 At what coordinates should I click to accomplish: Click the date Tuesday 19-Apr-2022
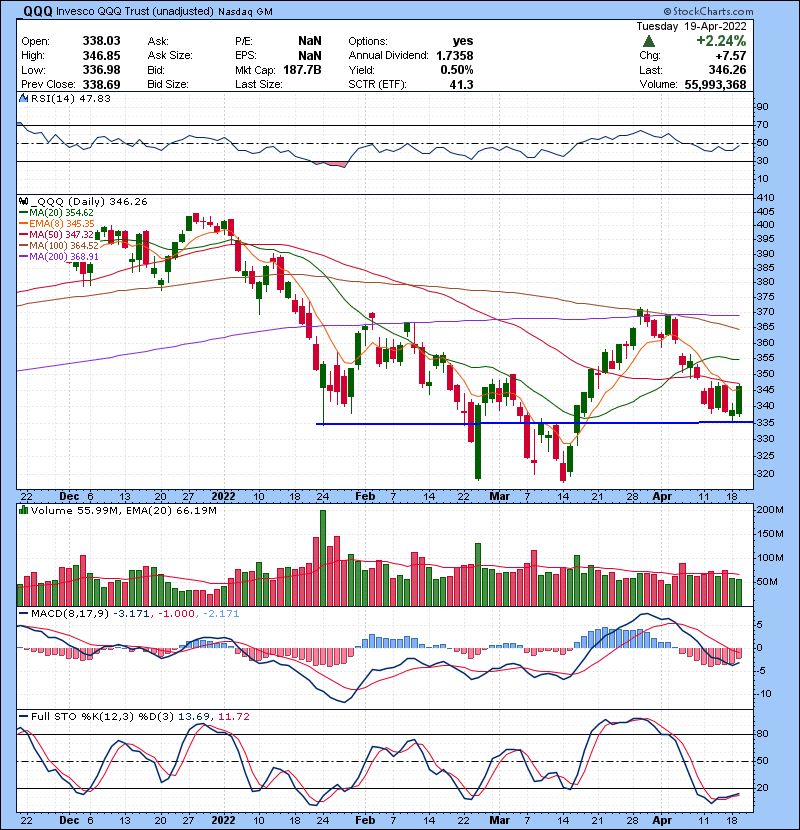[691, 26]
